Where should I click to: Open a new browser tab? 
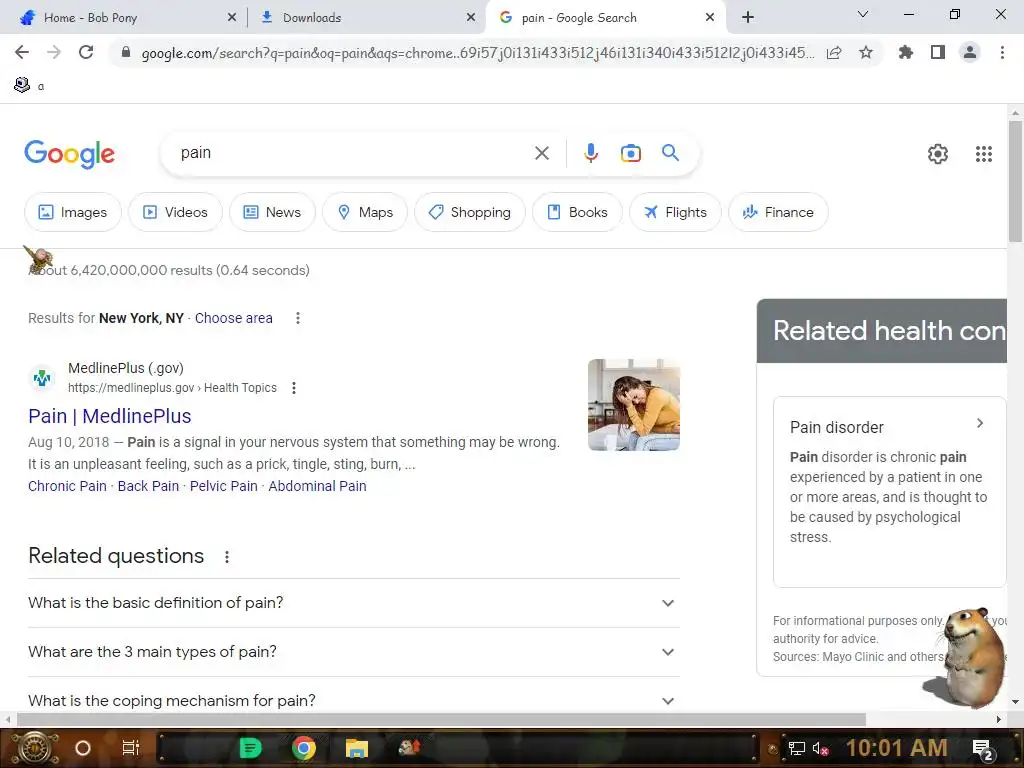pos(748,18)
